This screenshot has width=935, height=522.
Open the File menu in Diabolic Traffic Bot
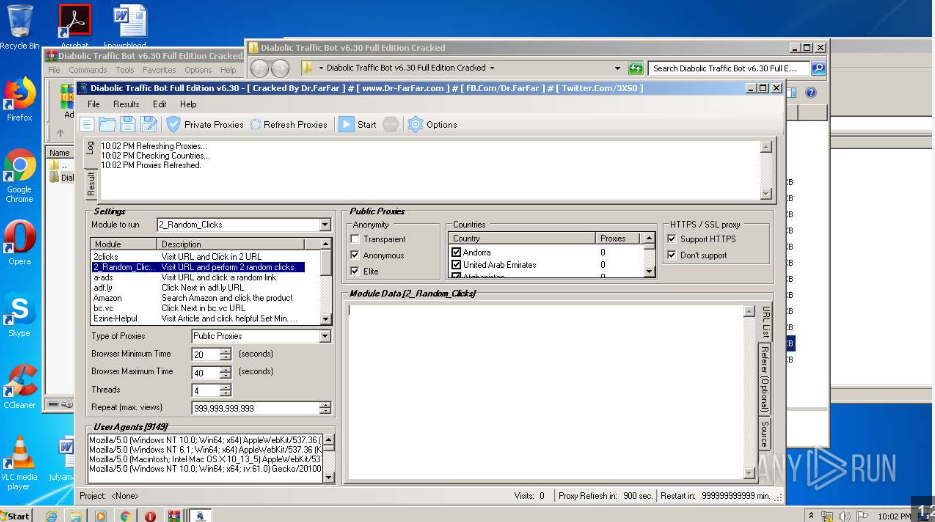click(x=94, y=104)
